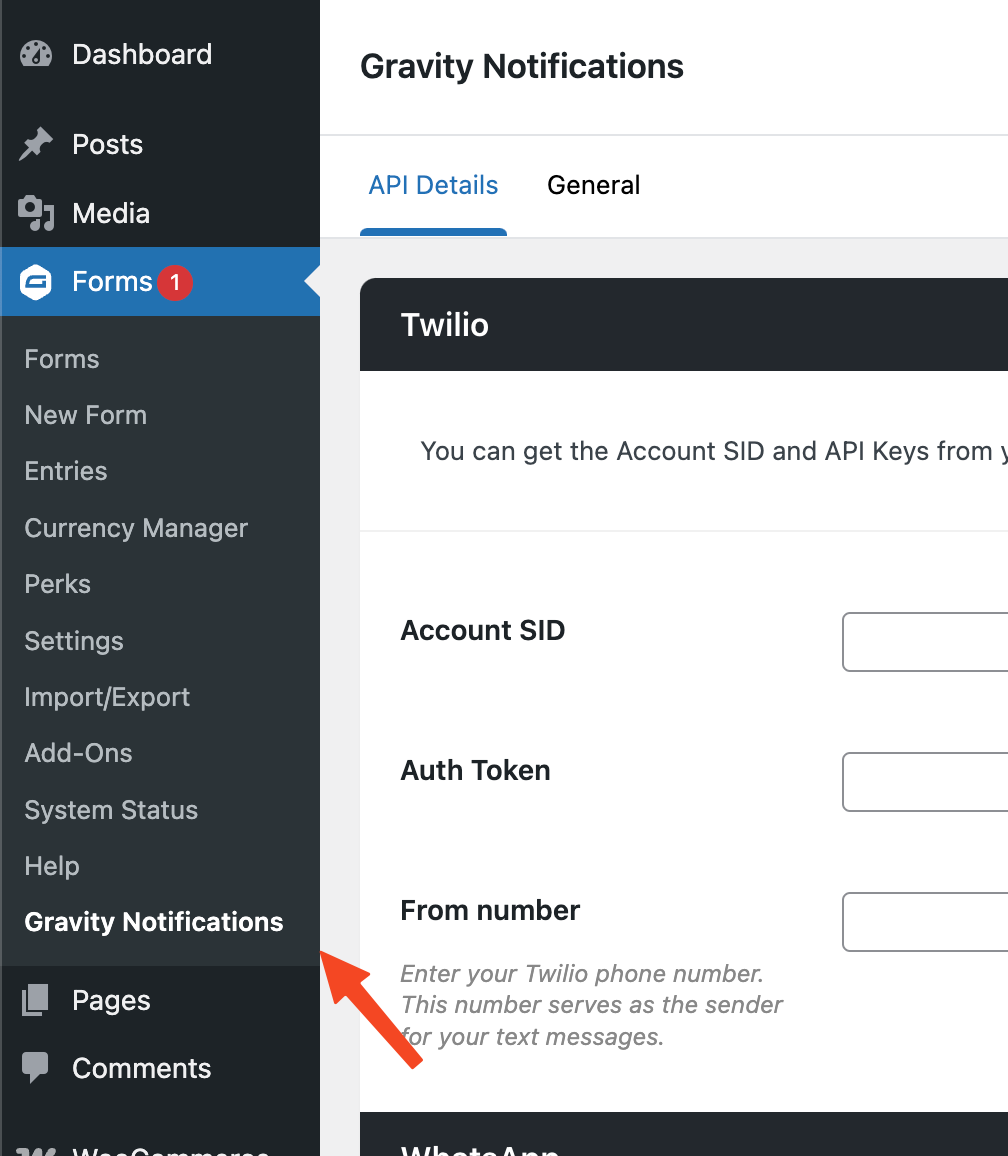This screenshot has height=1156, width=1008.
Task: Switch to the General tab
Action: [x=593, y=185]
